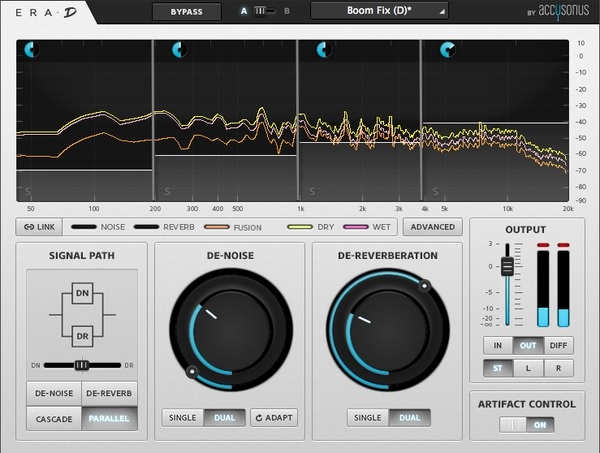Viewport: 600px width, 453px height.
Task: Select CASCADE signal path mode
Action: tap(54, 418)
